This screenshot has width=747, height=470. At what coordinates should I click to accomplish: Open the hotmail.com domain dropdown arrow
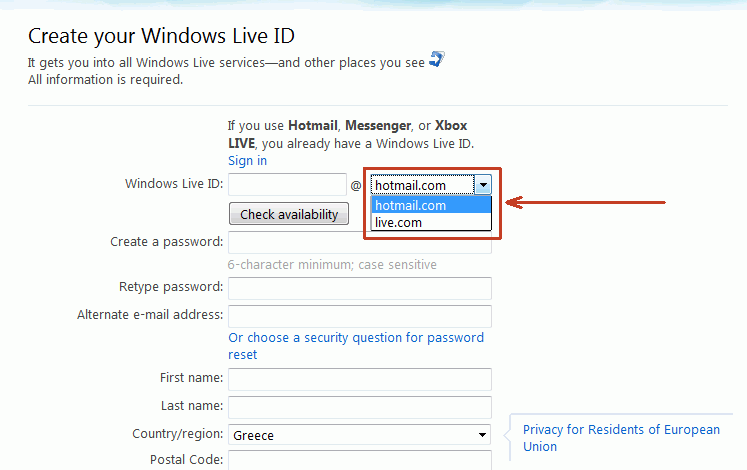tap(483, 185)
